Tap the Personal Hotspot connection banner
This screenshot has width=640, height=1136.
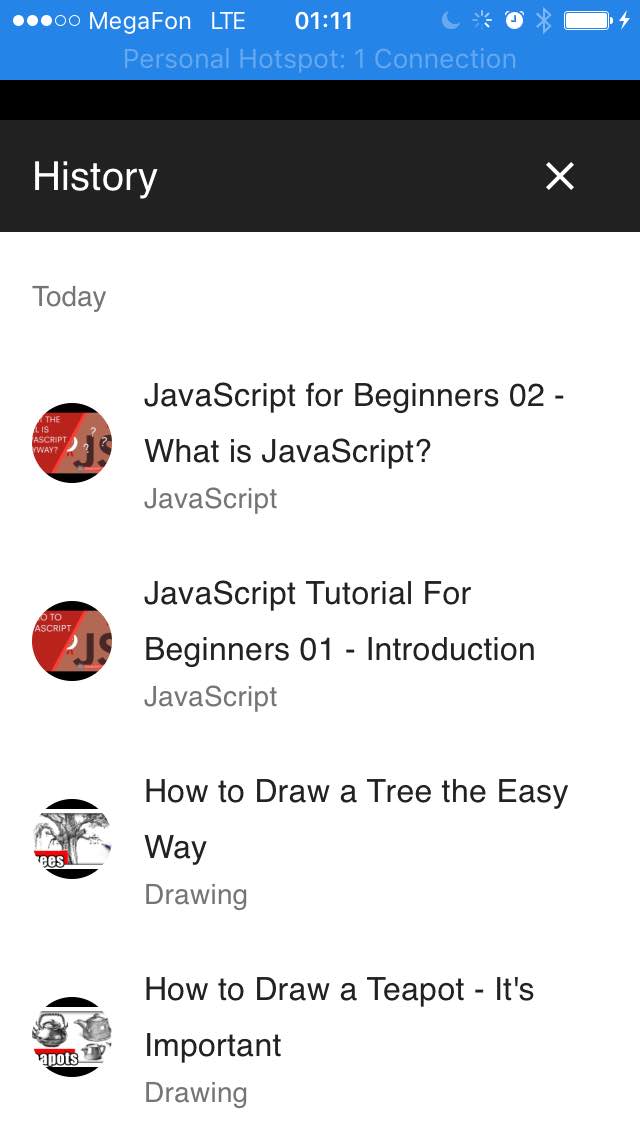pyautogui.click(x=320, y=59)
